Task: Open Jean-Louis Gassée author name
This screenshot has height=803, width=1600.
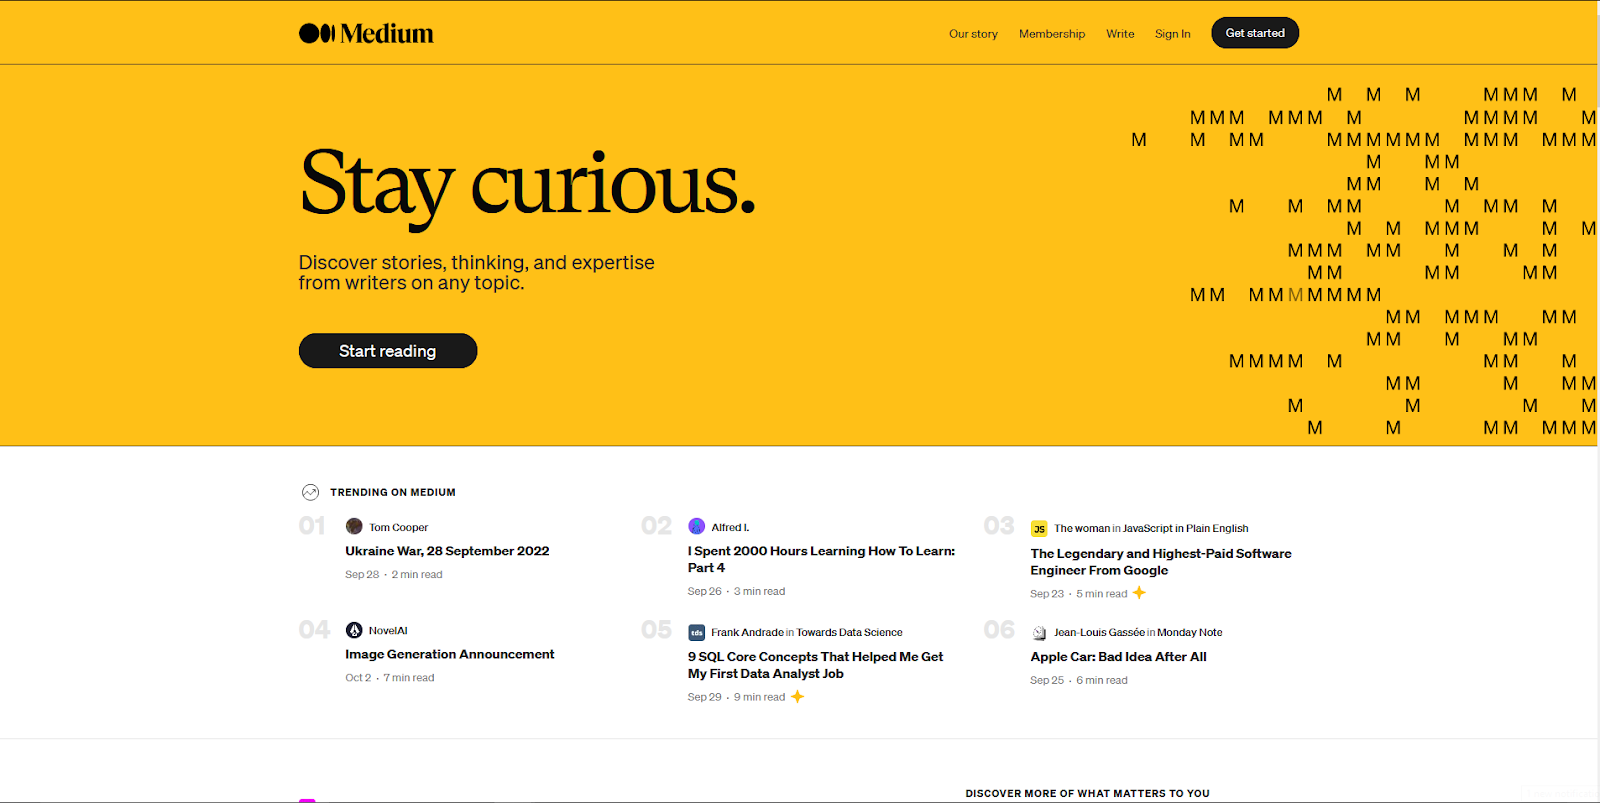Action: 1099,632
